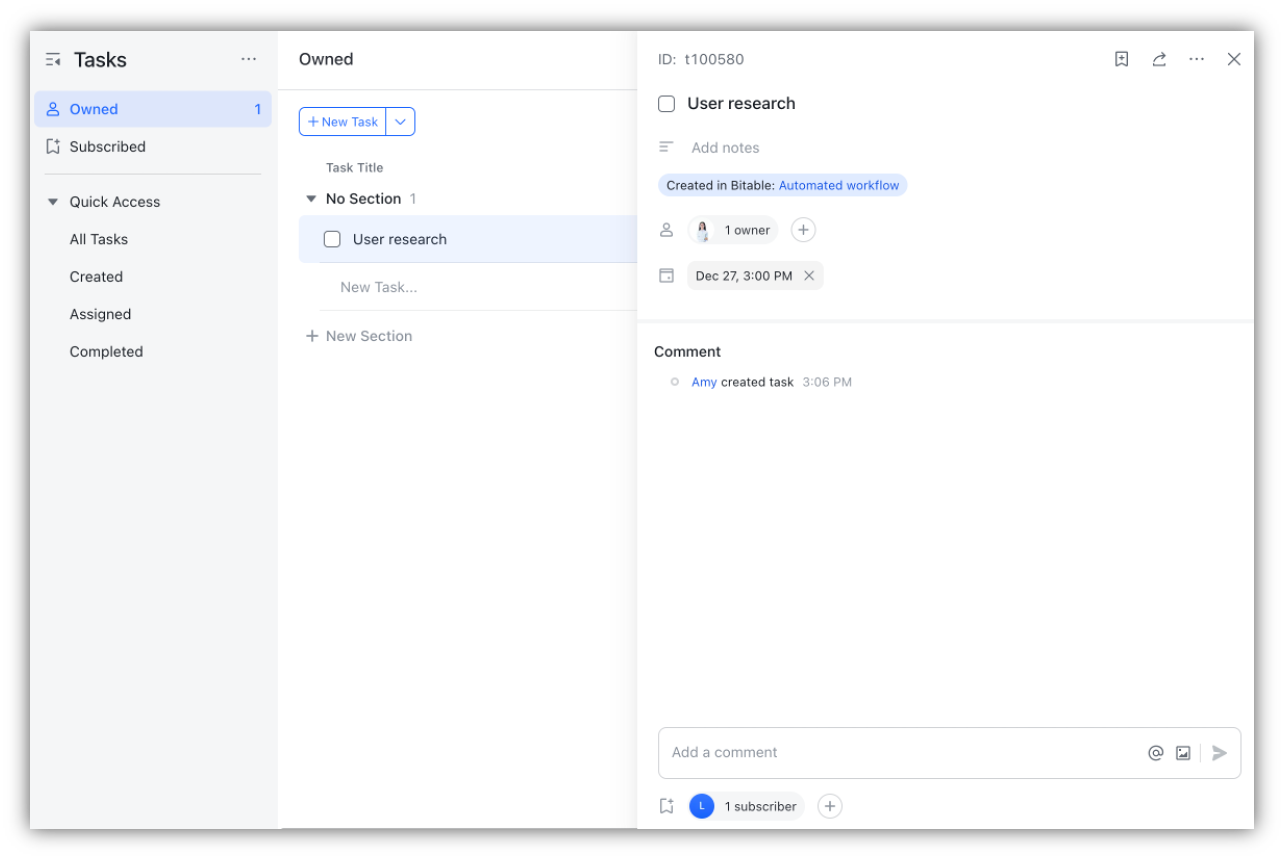
Task: Open more options in task detail header
Action: tap(1197, 59)
